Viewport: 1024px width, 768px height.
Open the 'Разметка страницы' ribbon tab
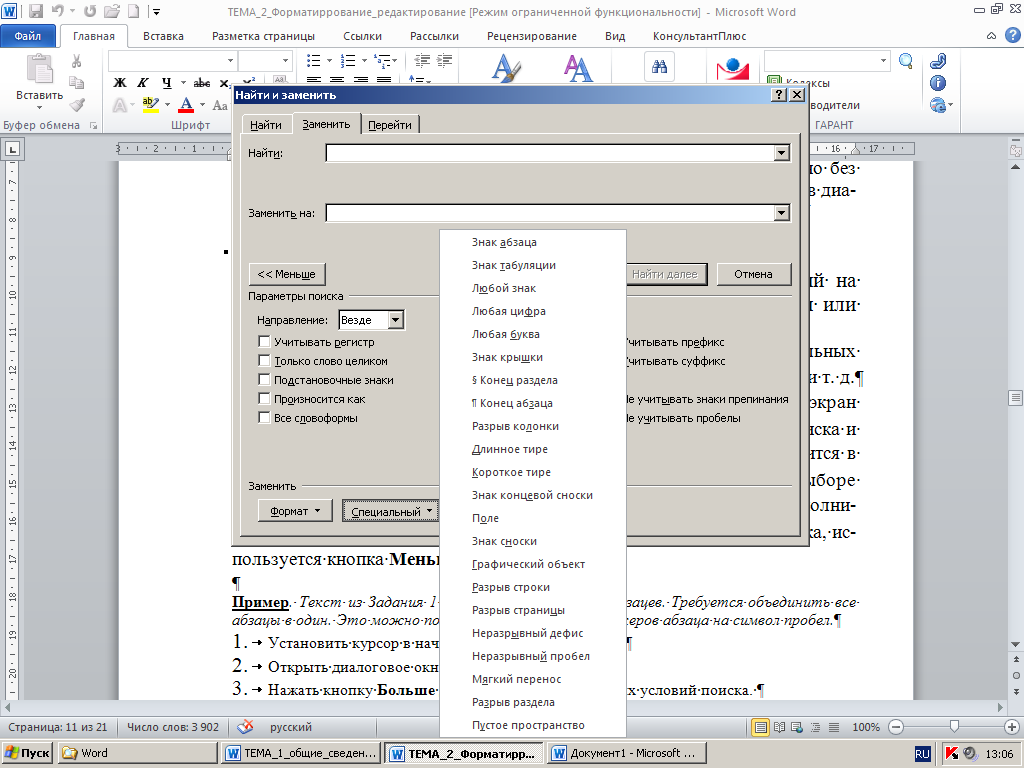click(263, 36)
